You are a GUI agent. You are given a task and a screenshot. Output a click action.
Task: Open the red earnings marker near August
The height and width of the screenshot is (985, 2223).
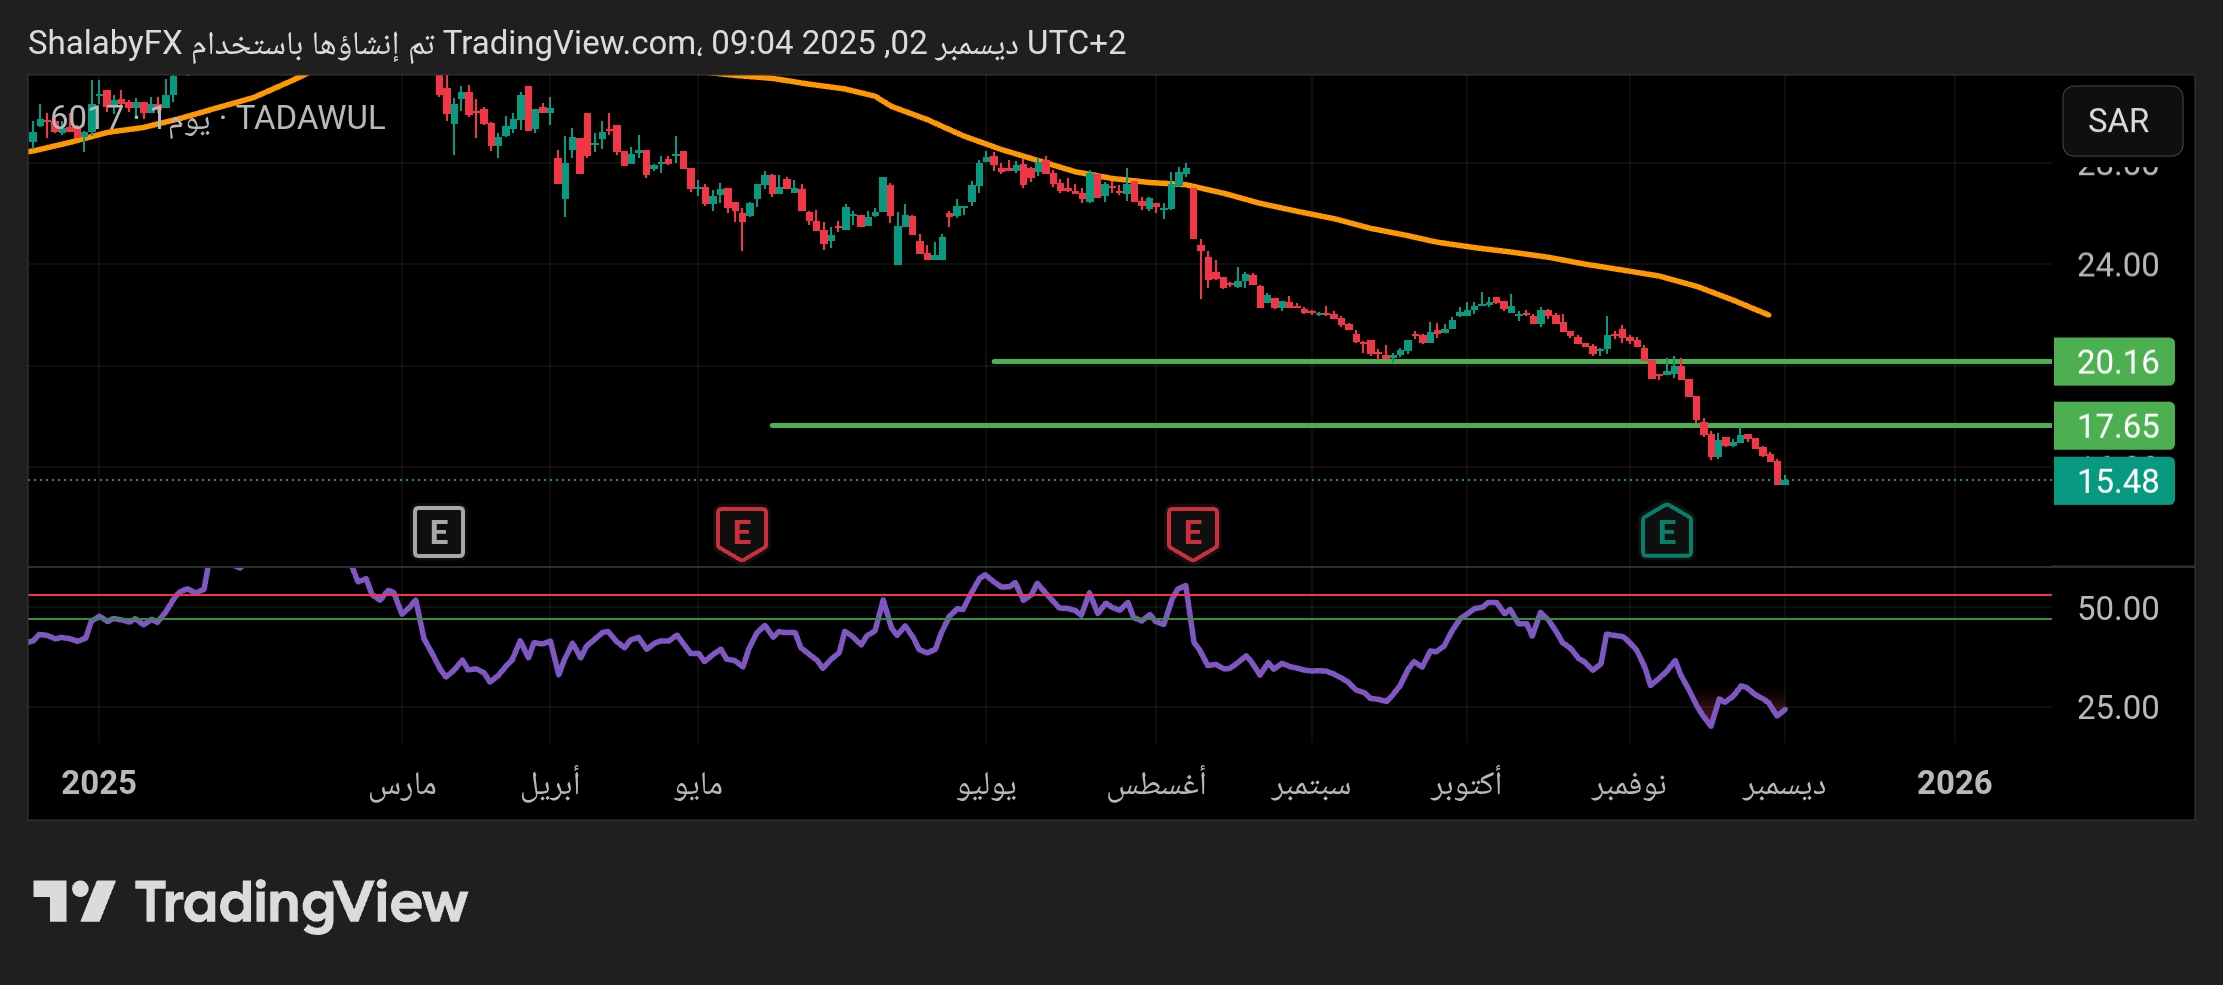[1192, 532]
